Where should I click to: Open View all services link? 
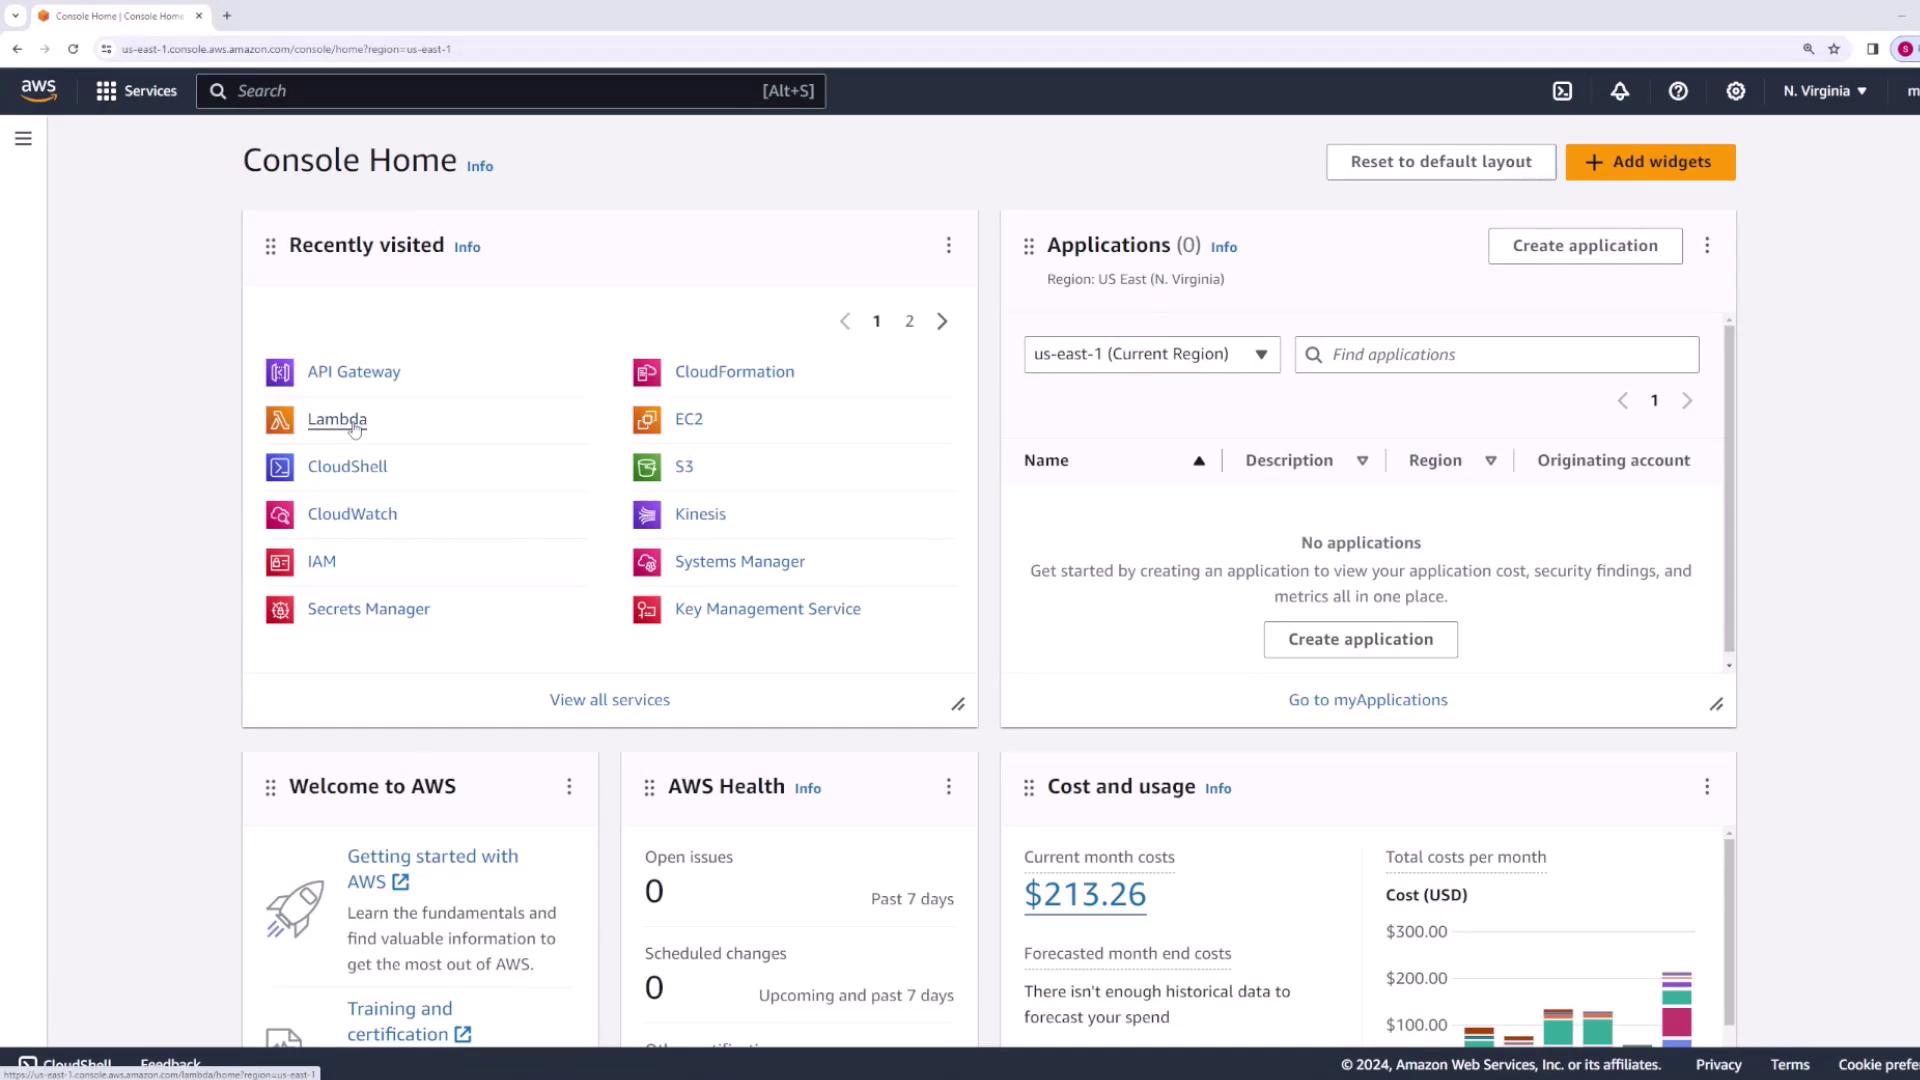point(609,700)
